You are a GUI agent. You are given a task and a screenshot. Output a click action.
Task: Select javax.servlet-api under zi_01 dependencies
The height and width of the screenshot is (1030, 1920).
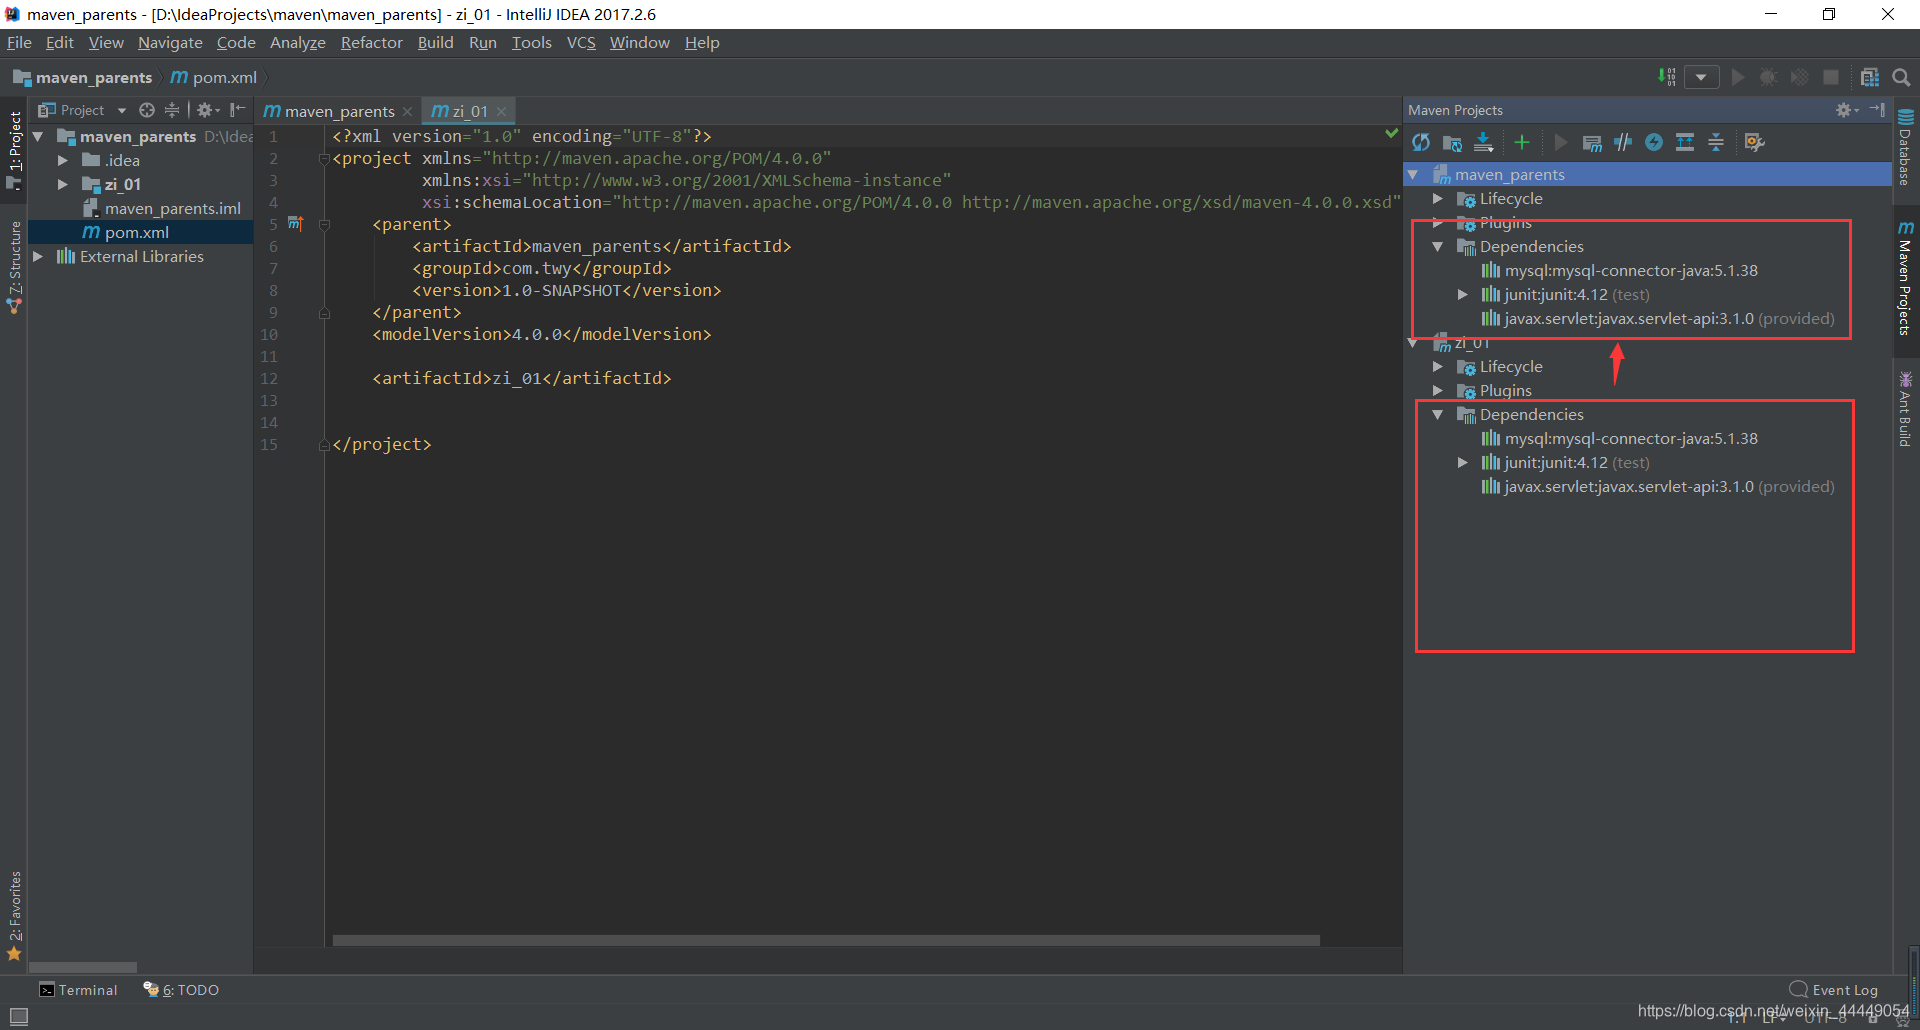pos(1657,486)
